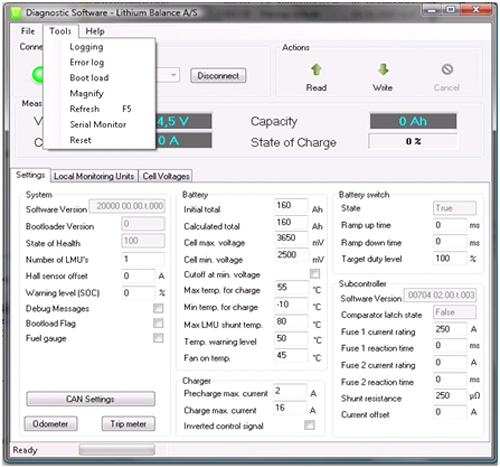This screenshot has height=468, width=500.
Task: Edit the Cell min. voltage field
Action: [291, 255]
